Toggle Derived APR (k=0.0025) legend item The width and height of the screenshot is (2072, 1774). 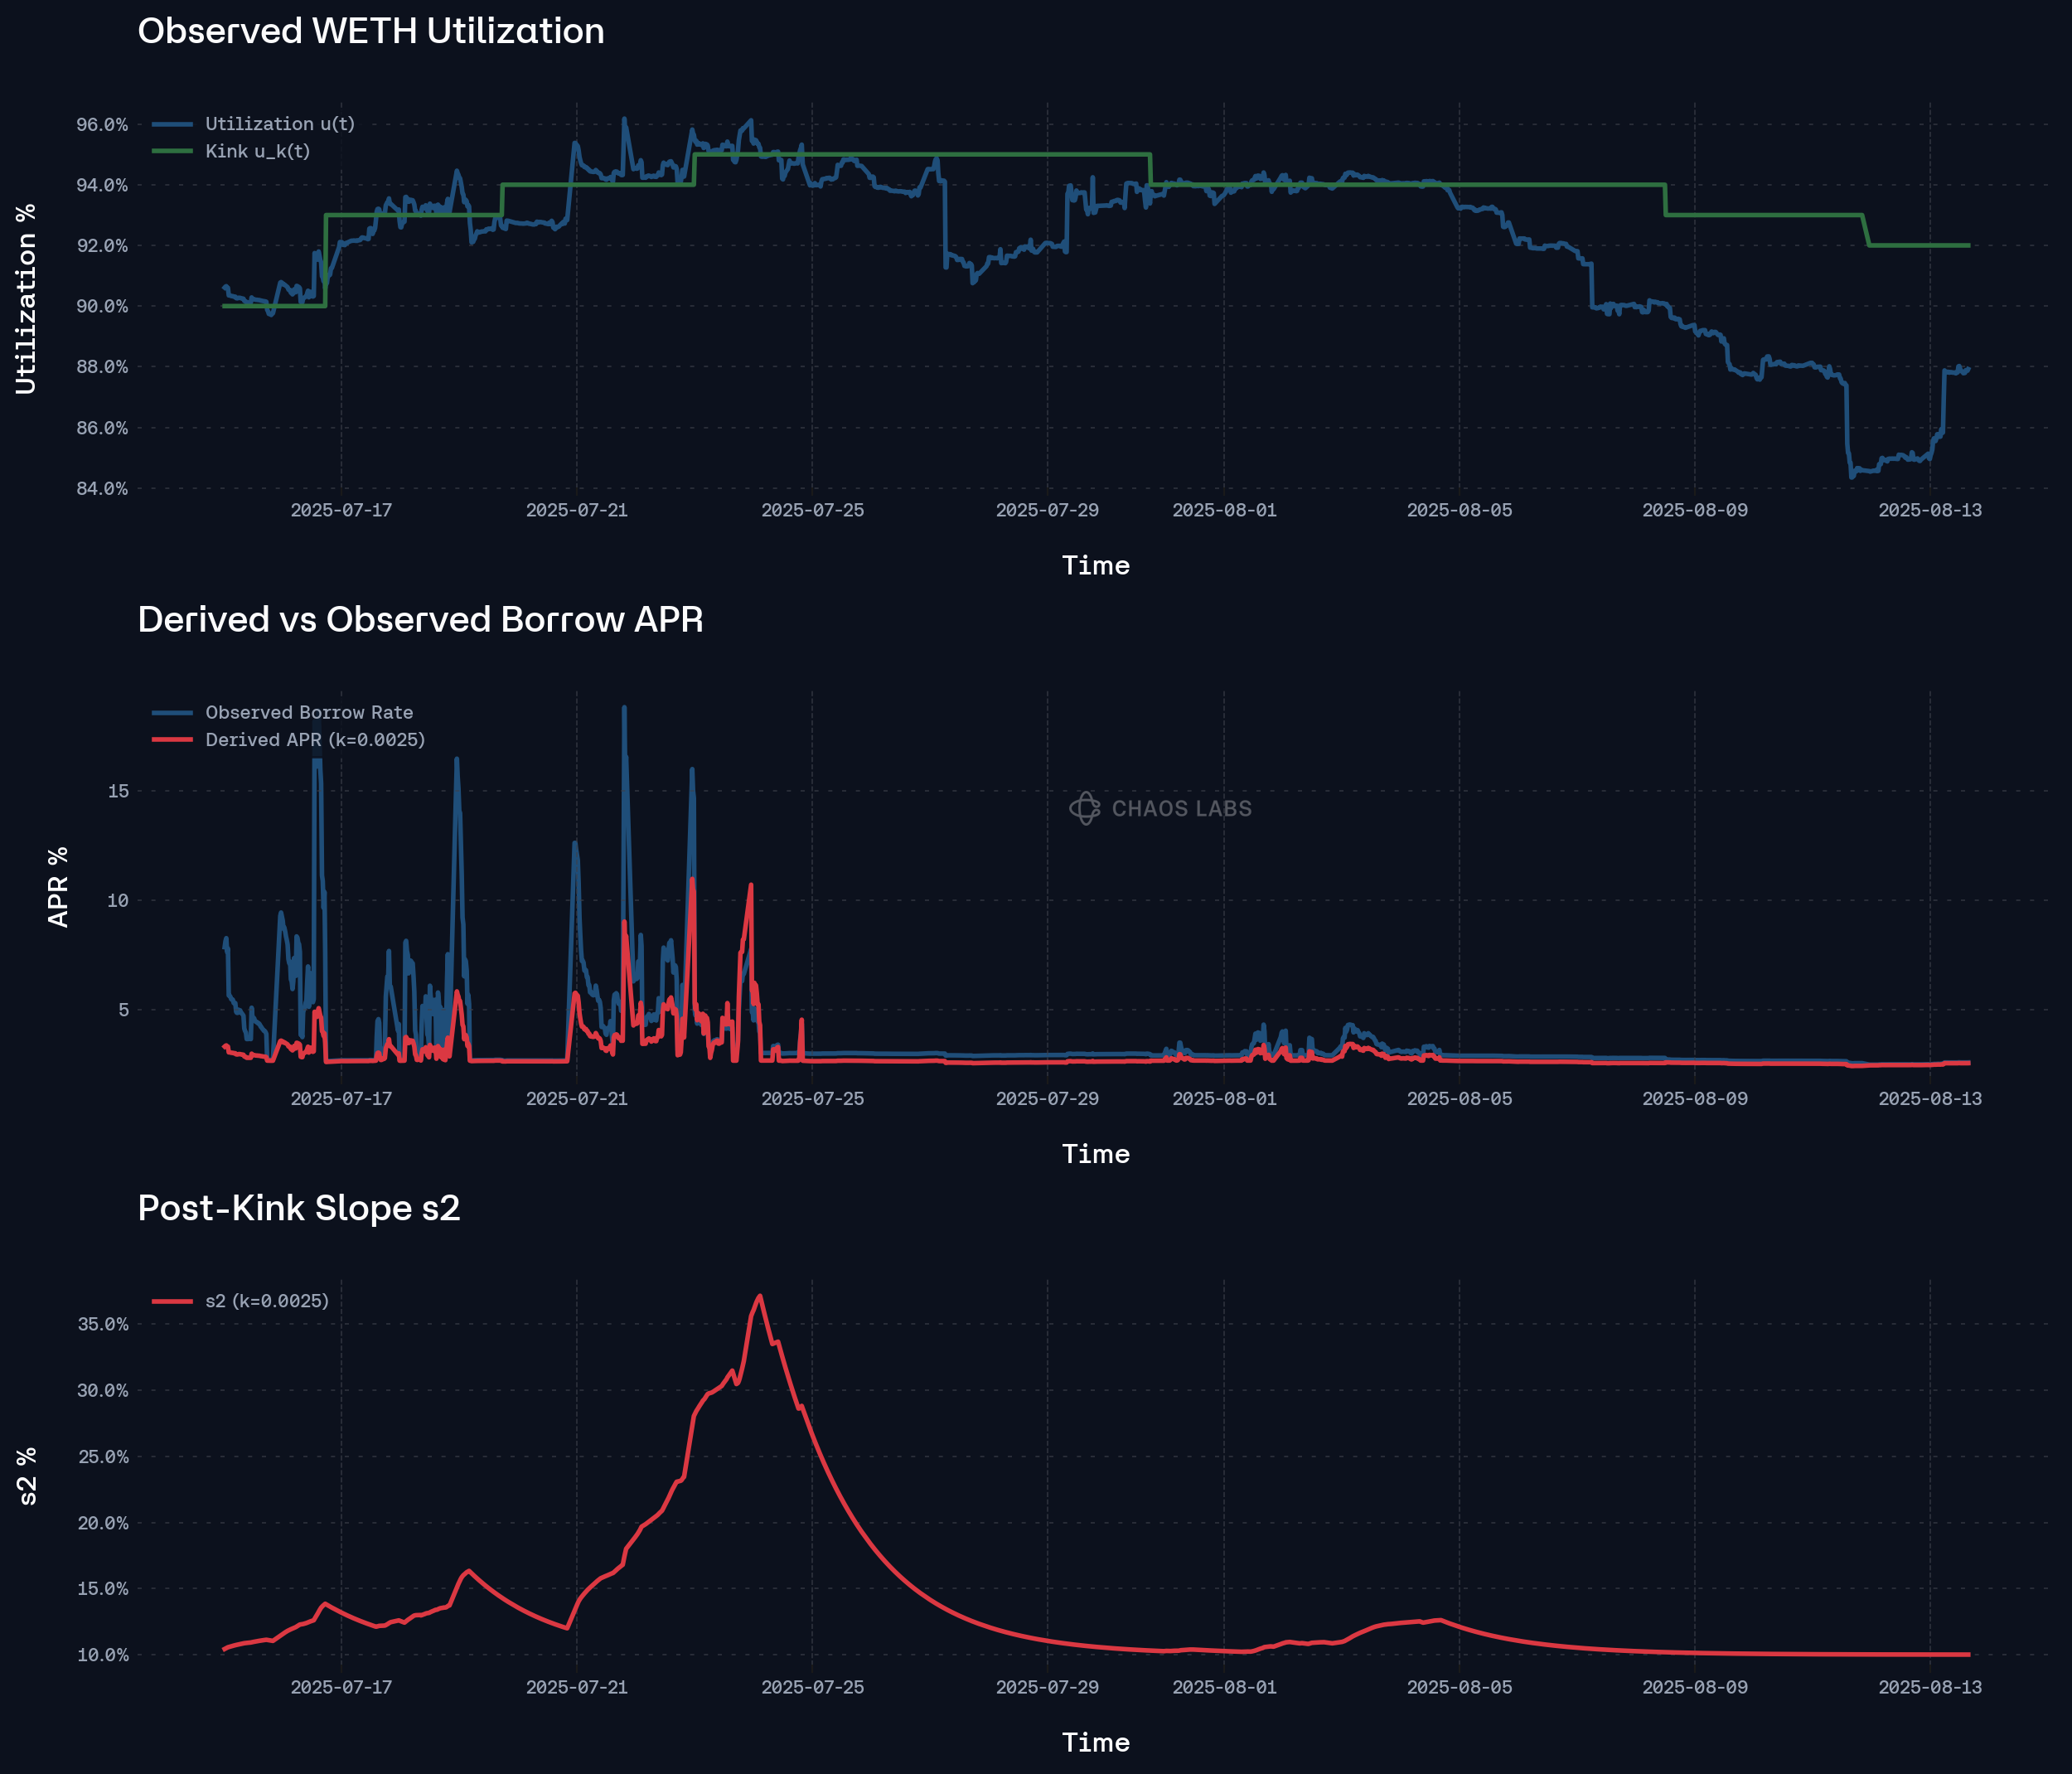(x=315, y=740)
